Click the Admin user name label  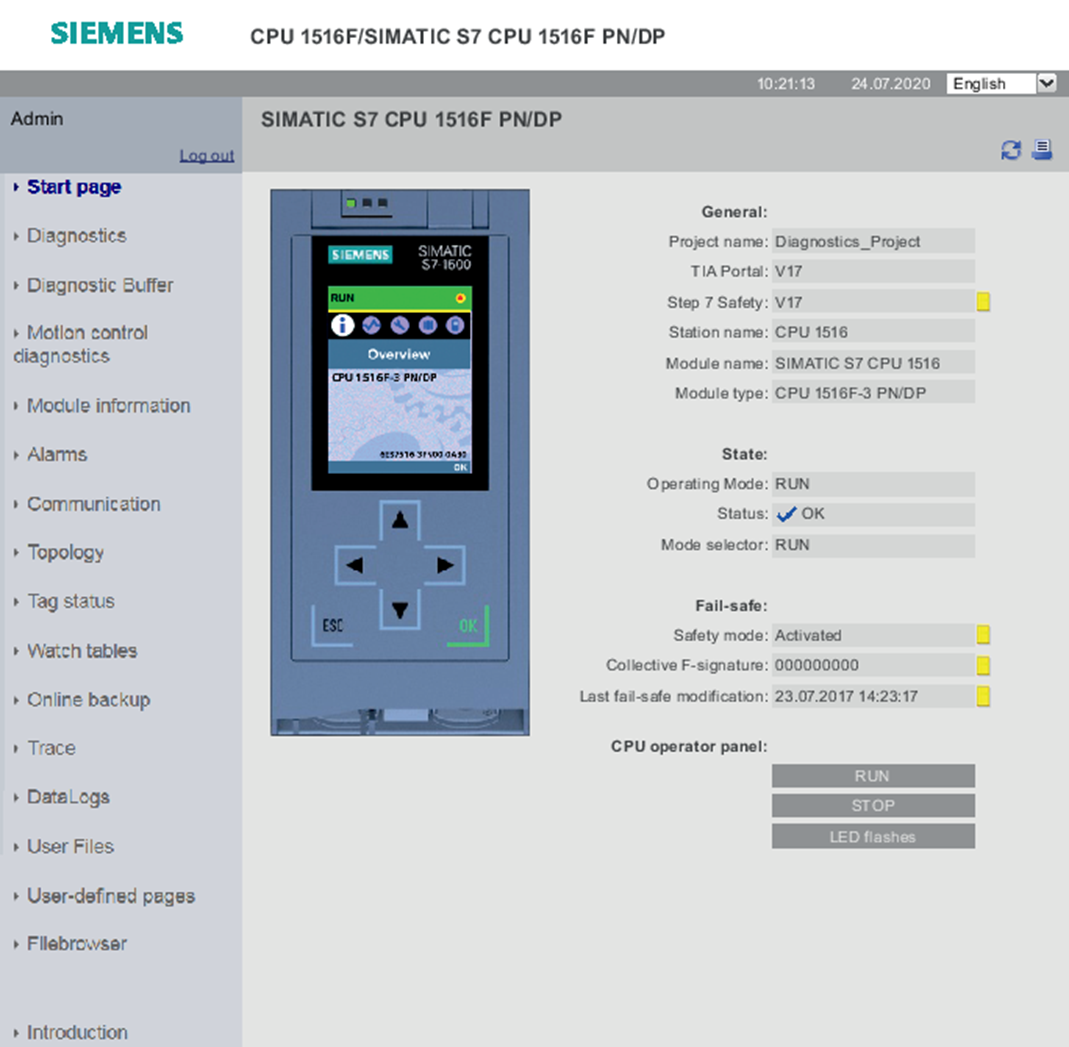coord(37,119)
